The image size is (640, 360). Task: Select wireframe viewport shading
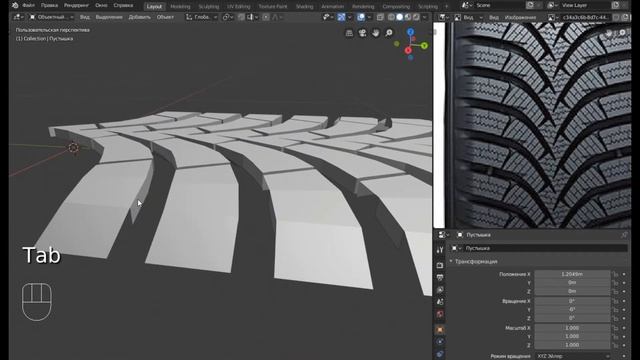click(x=391, y=17)
